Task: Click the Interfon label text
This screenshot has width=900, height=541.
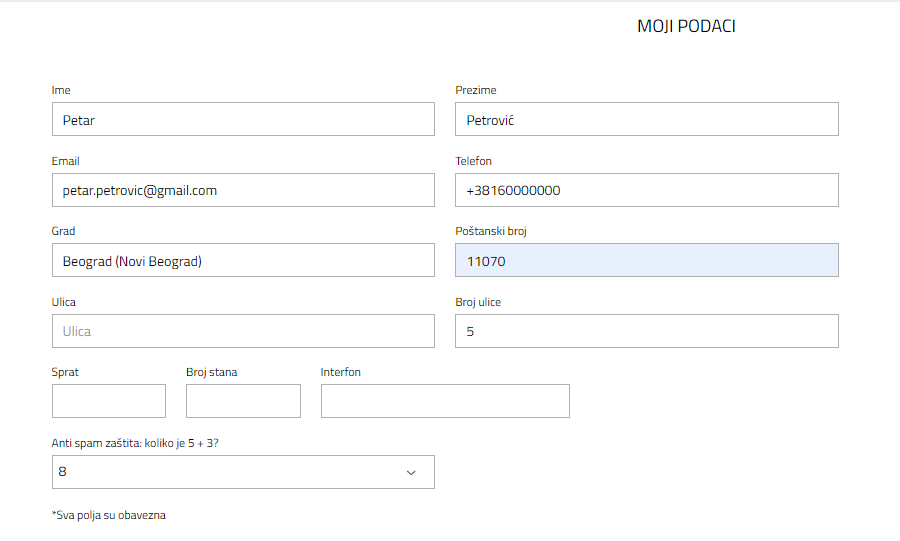Action: click(340, 372)
